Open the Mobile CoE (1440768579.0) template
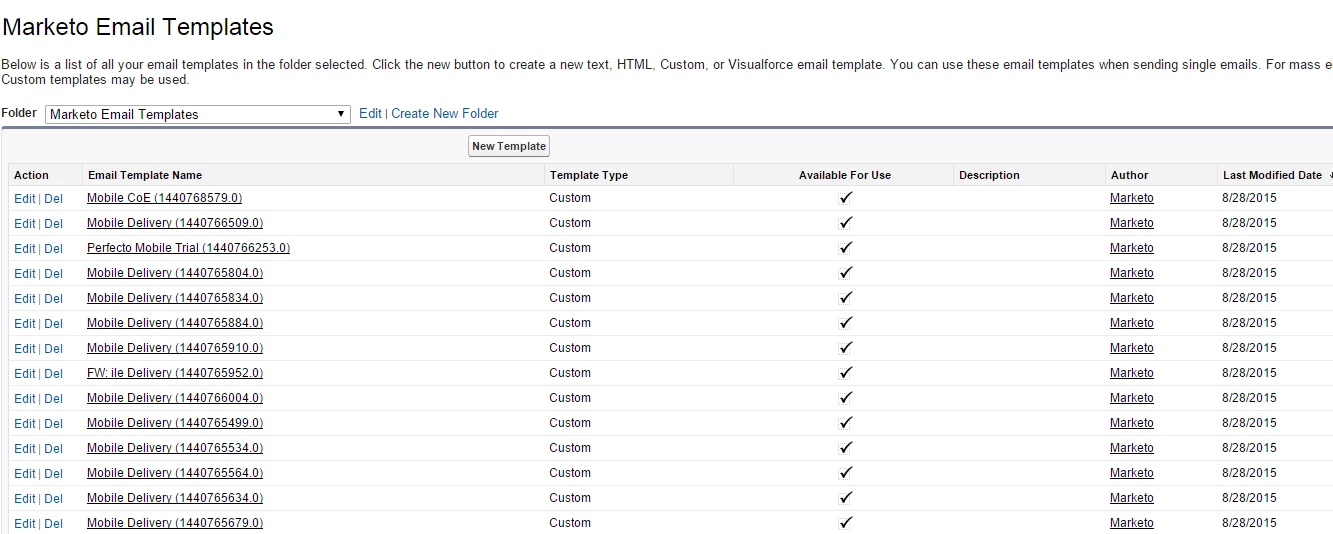Image resolution: width=1333 pixels, height=534 pixels. pos(164,198)
